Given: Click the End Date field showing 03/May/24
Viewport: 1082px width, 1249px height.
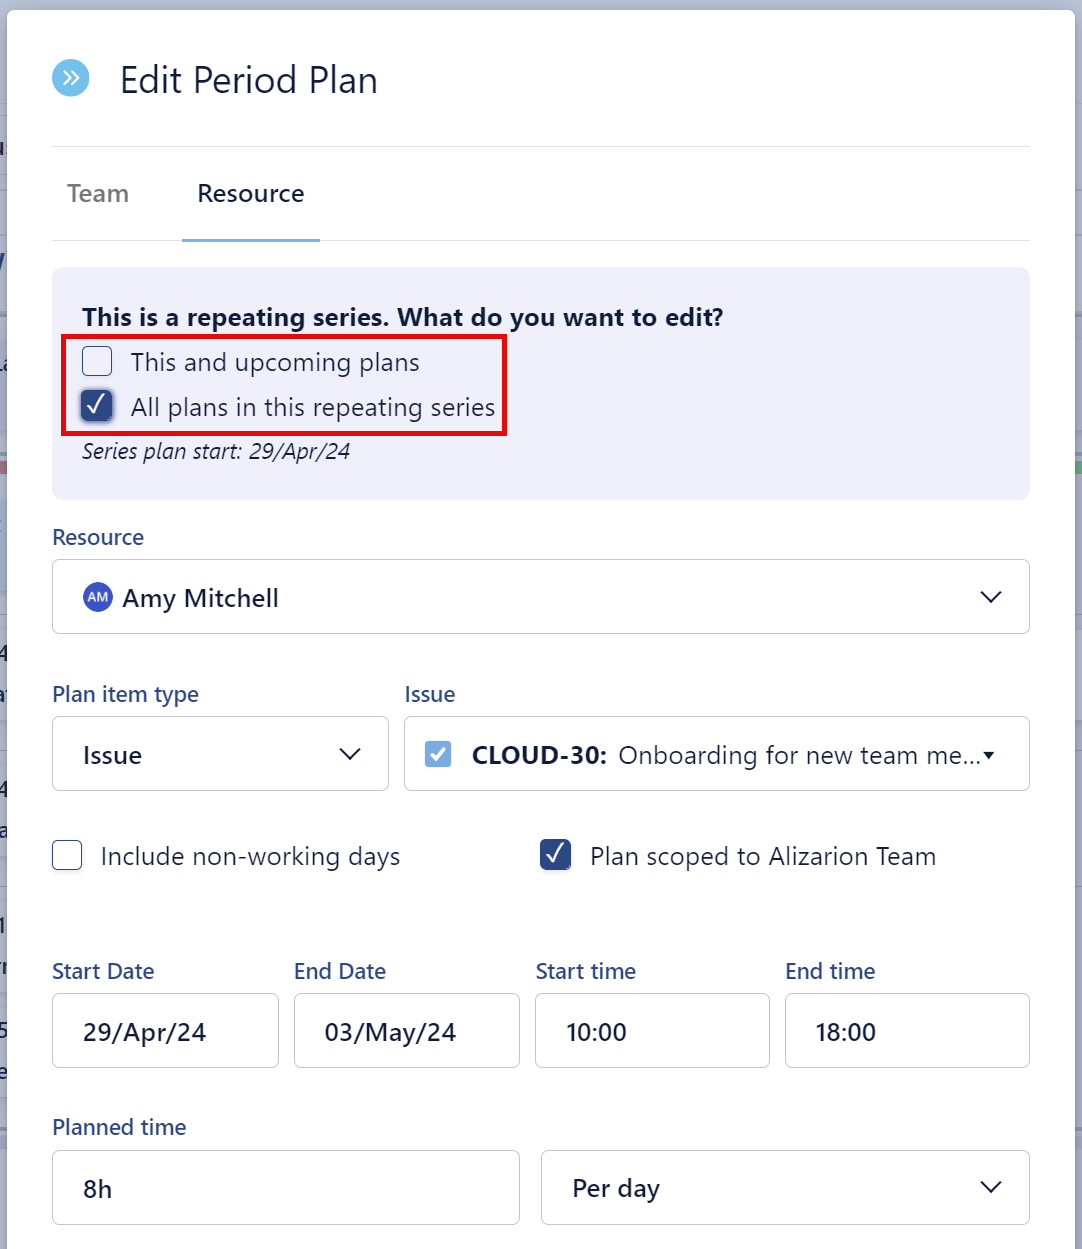Looking at the screenshot, I should coord(406,1031).
